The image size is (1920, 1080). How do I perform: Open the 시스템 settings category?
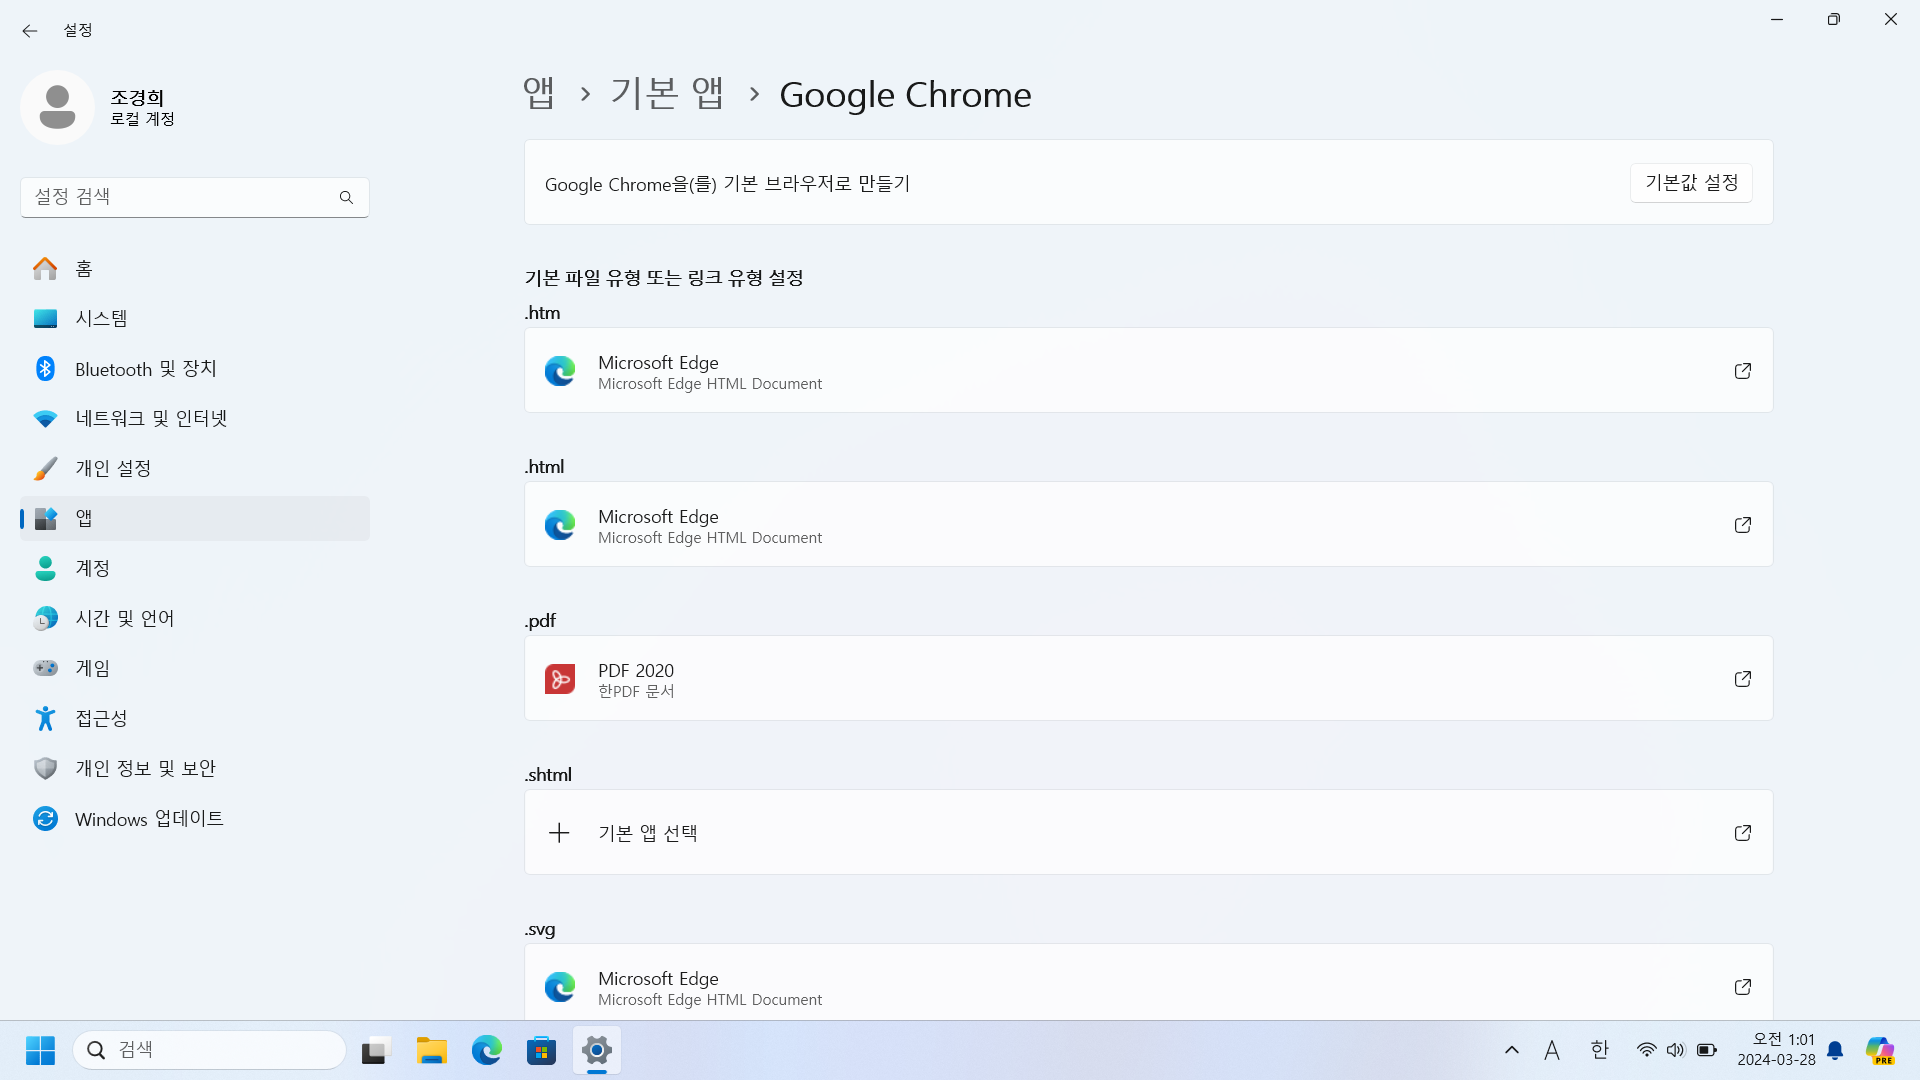[195, 318]
